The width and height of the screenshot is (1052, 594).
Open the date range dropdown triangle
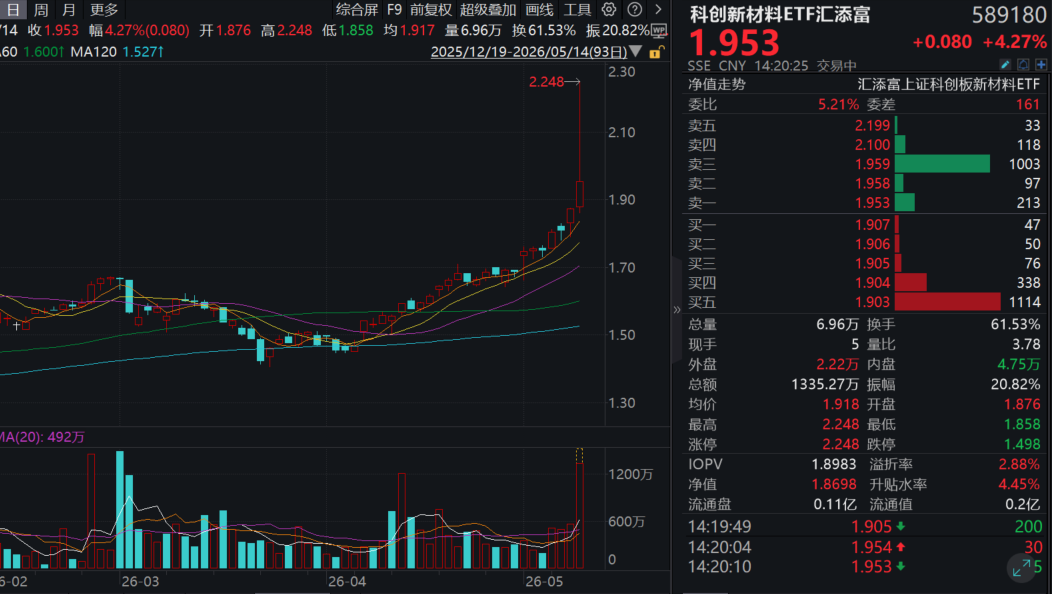[636, 52]
